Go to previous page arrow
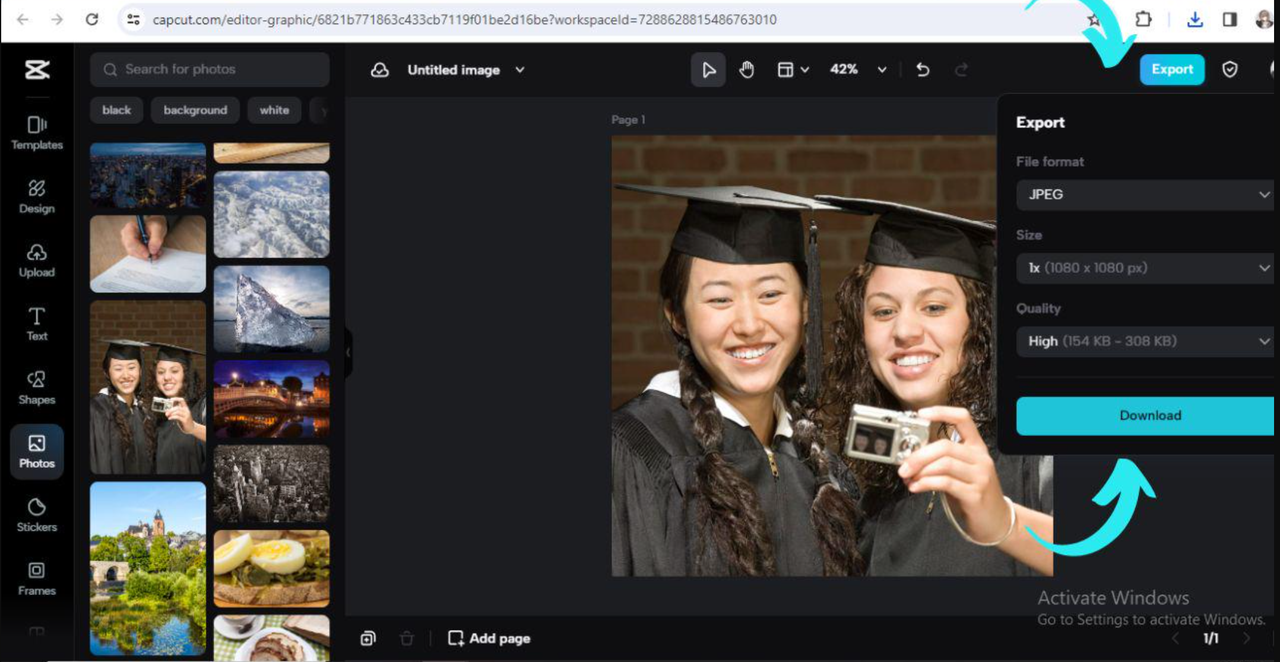The height and width of the screenshot is (662, 1280). (x=1175, y=638)
